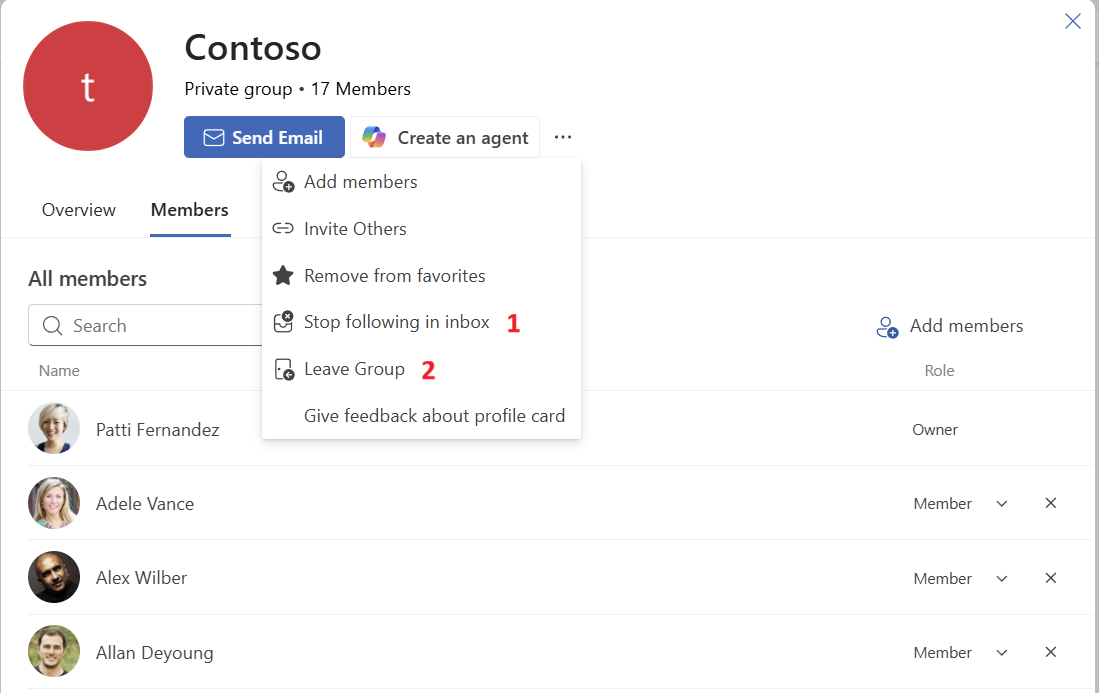The image size is (1099, 693).
Task: Switch to the Overview tab
Action: click(78, 210)
